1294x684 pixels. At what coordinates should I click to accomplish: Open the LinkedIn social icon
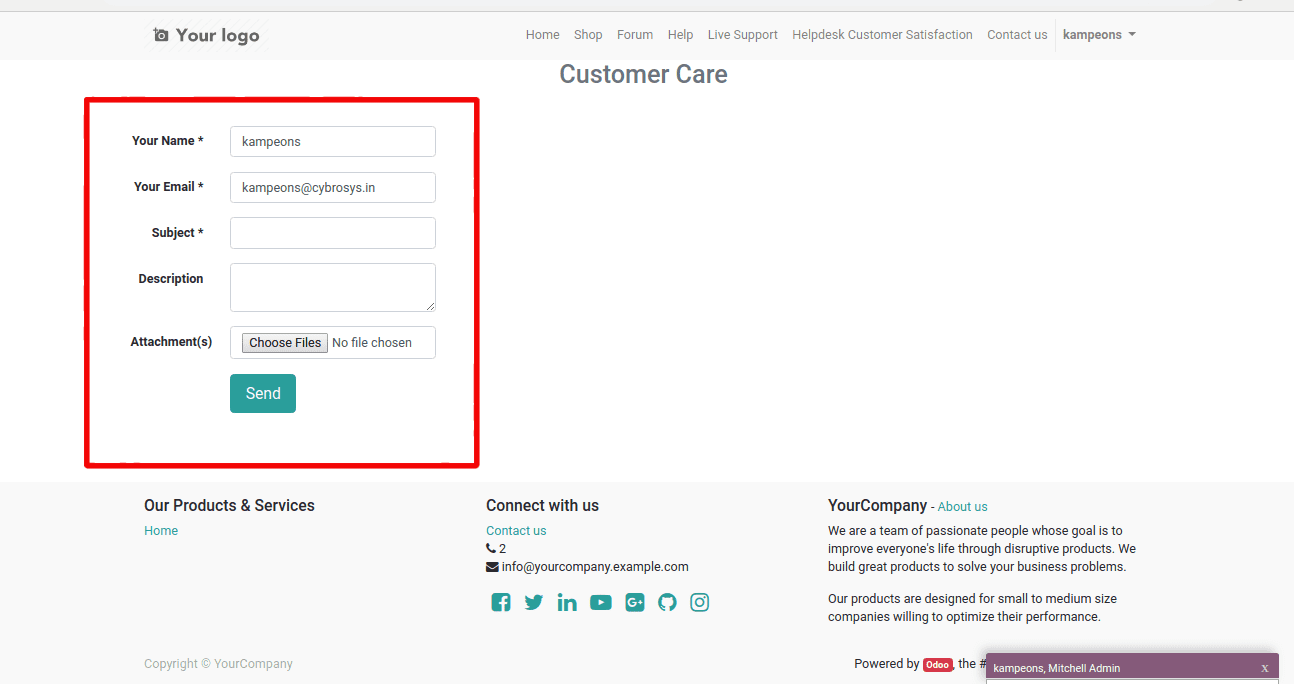567,602
